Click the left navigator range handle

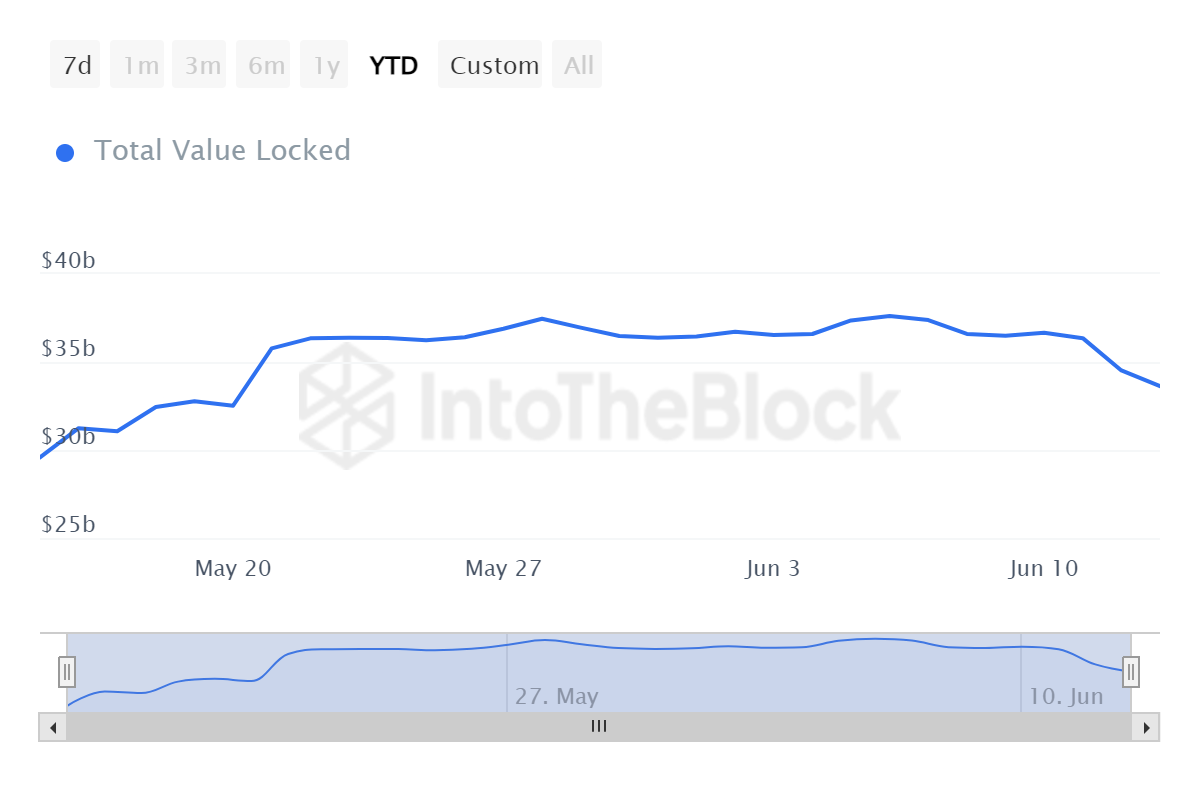click(67, 671)
